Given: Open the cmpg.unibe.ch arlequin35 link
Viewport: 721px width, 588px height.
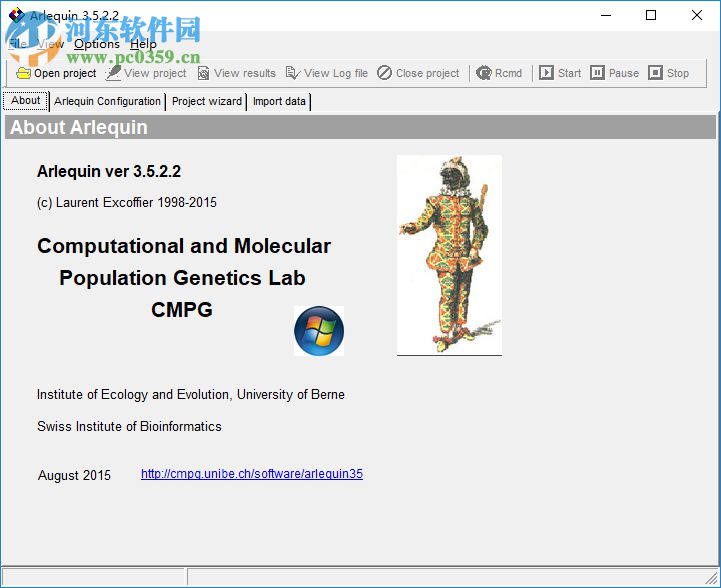Looking at the screenshot, I should tap(252, 474).
